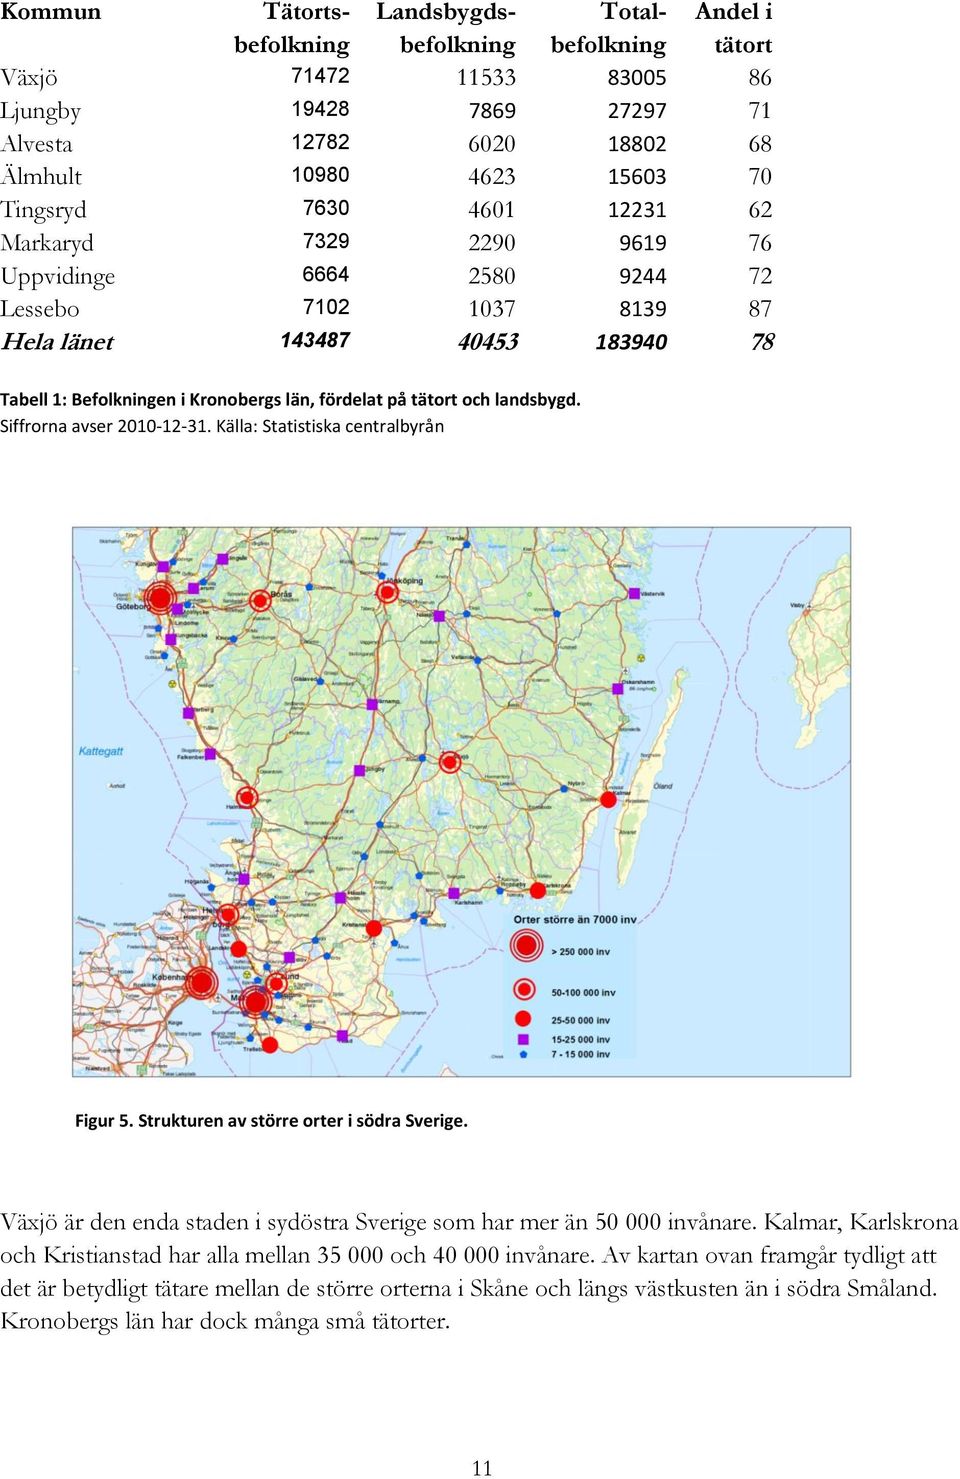Select Alvesta's tätort value 12782
Viewport: 960px width, 1479px height.
320,142
